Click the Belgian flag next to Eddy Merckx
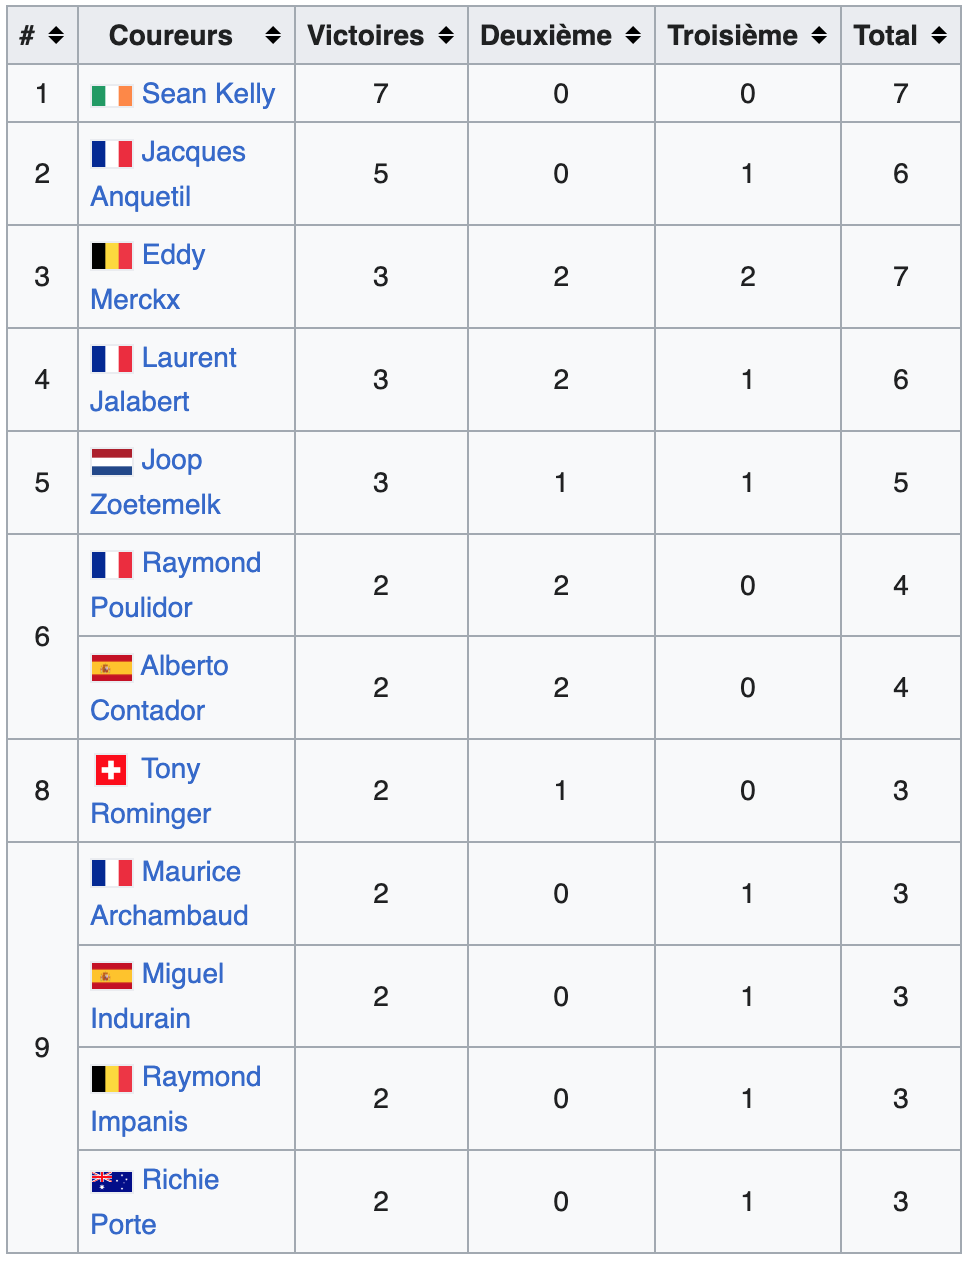The height and width of the screenshot is (1262, 966). pyautogui.click(x=111, y=256)
